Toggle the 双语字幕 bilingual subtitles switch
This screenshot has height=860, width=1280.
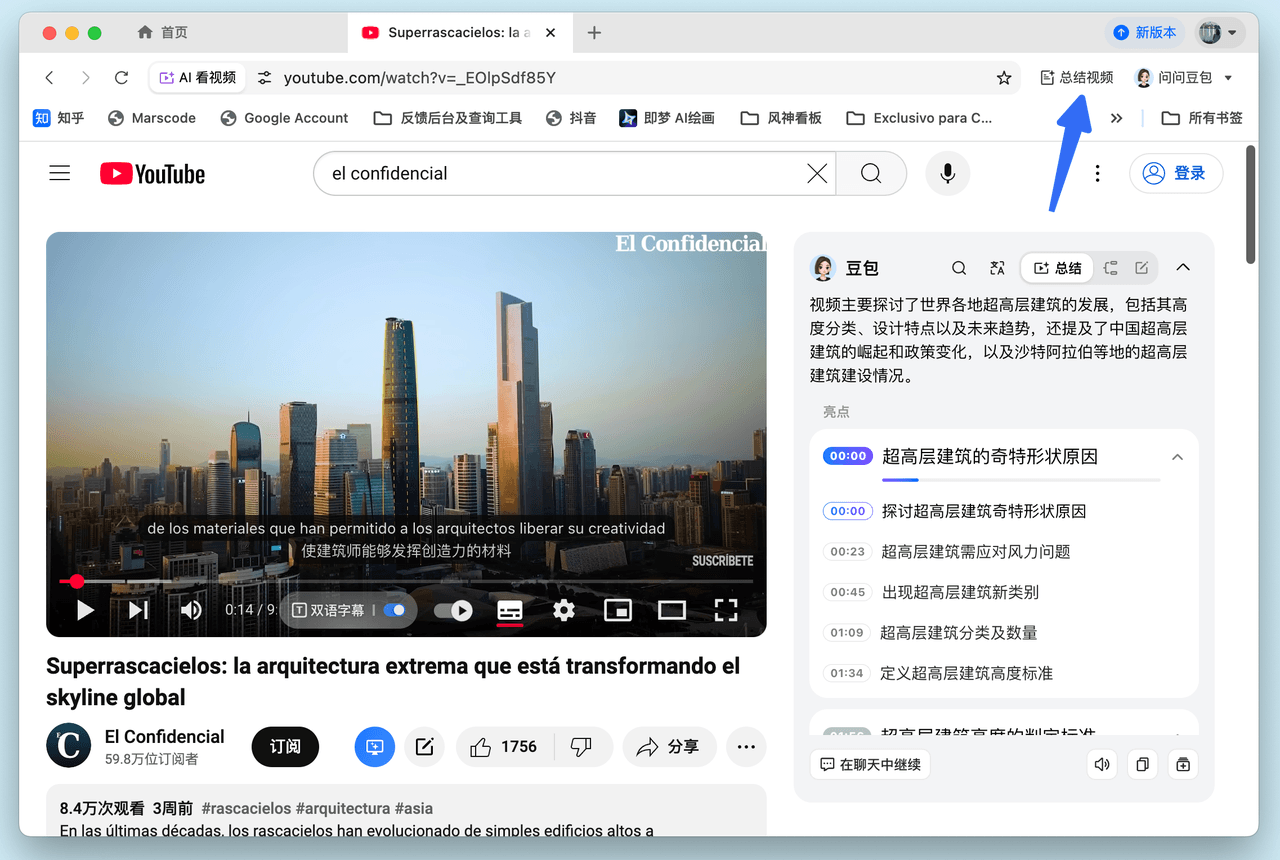(x=395, y=610)
